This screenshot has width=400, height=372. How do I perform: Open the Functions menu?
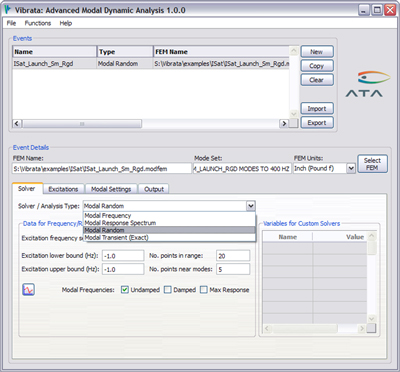coord(38,23)
